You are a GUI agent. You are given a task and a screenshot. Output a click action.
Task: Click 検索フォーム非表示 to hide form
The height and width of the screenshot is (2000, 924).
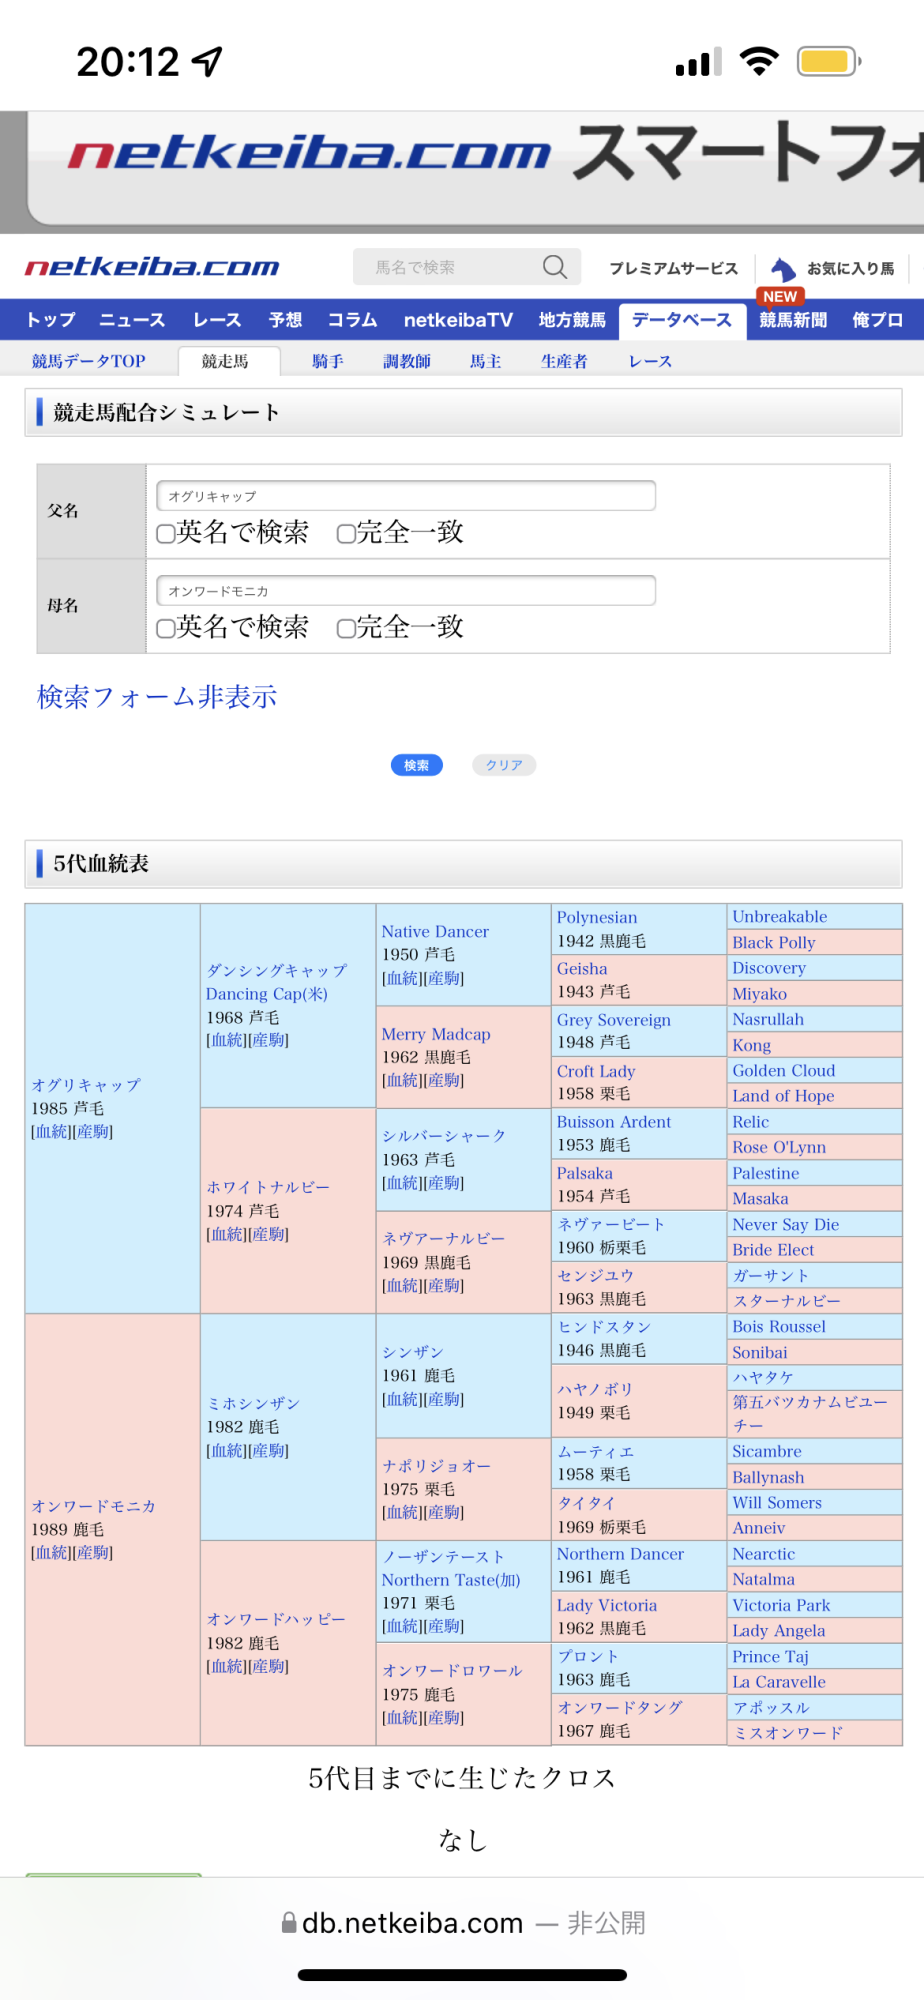coord(157,697)
